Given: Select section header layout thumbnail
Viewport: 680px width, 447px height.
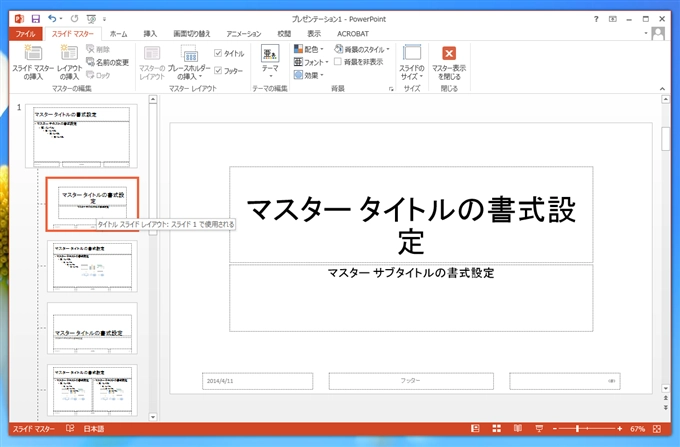Looking at the screenshot, I should click(x=92, y=328).
